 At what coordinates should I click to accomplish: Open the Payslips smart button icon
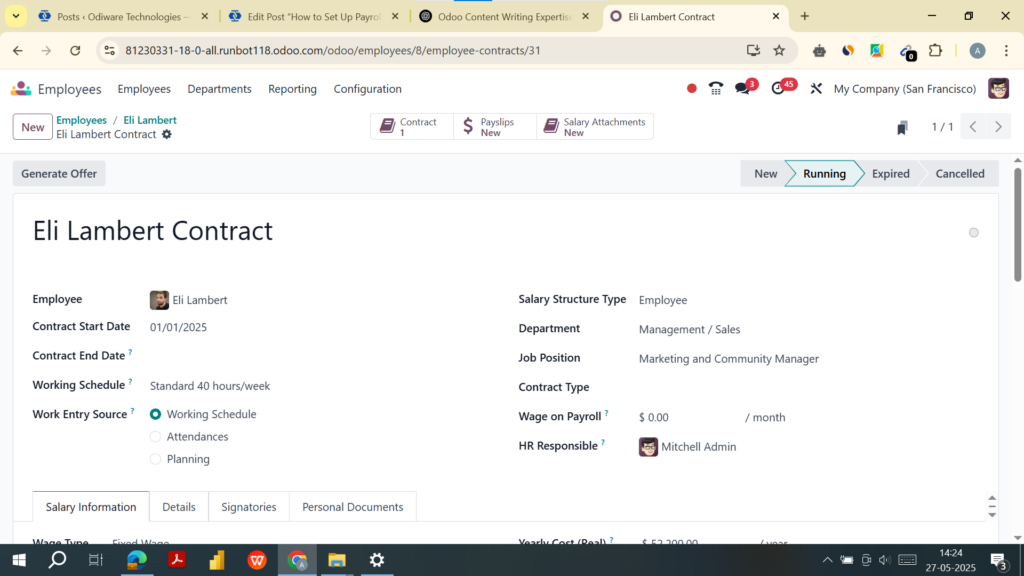click(468, 126)
